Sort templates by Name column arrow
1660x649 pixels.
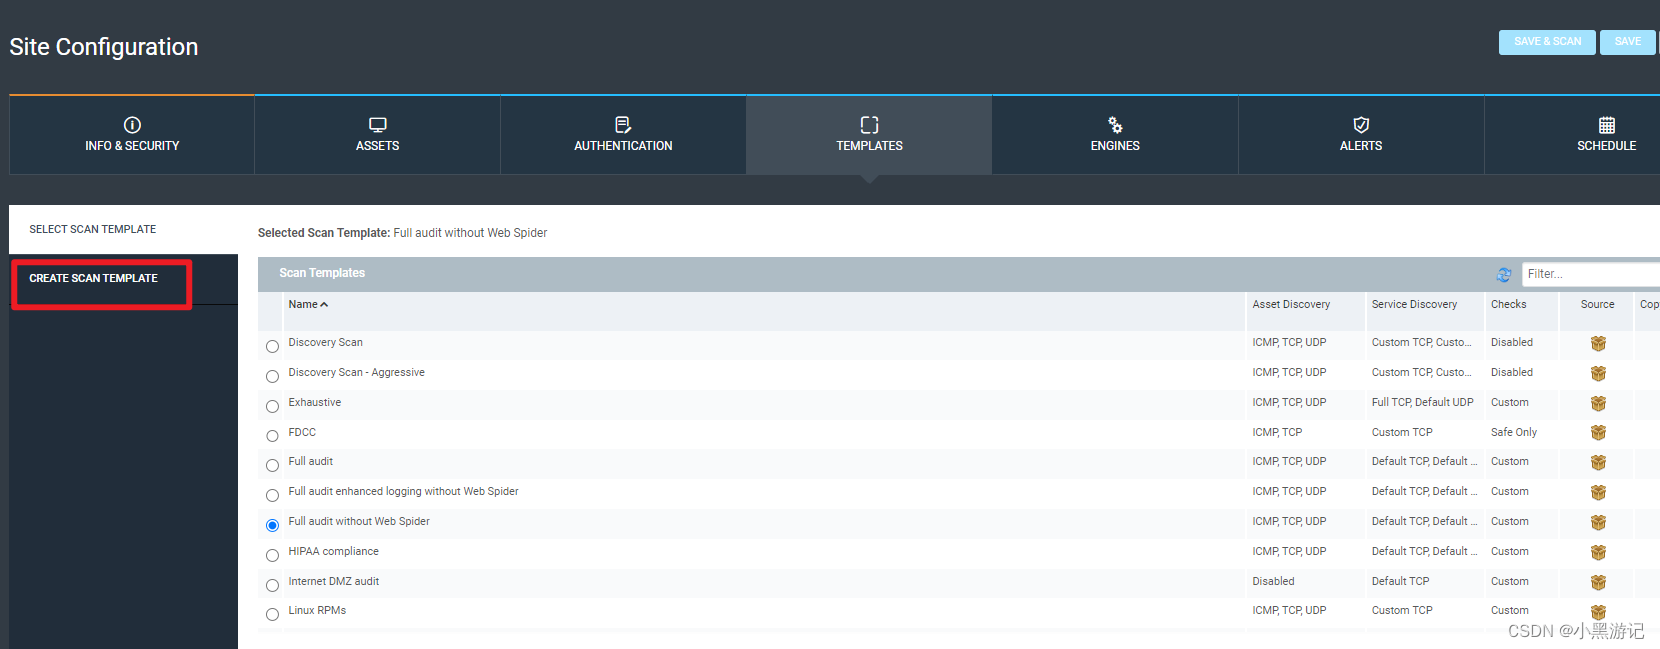tap(324, 305)
